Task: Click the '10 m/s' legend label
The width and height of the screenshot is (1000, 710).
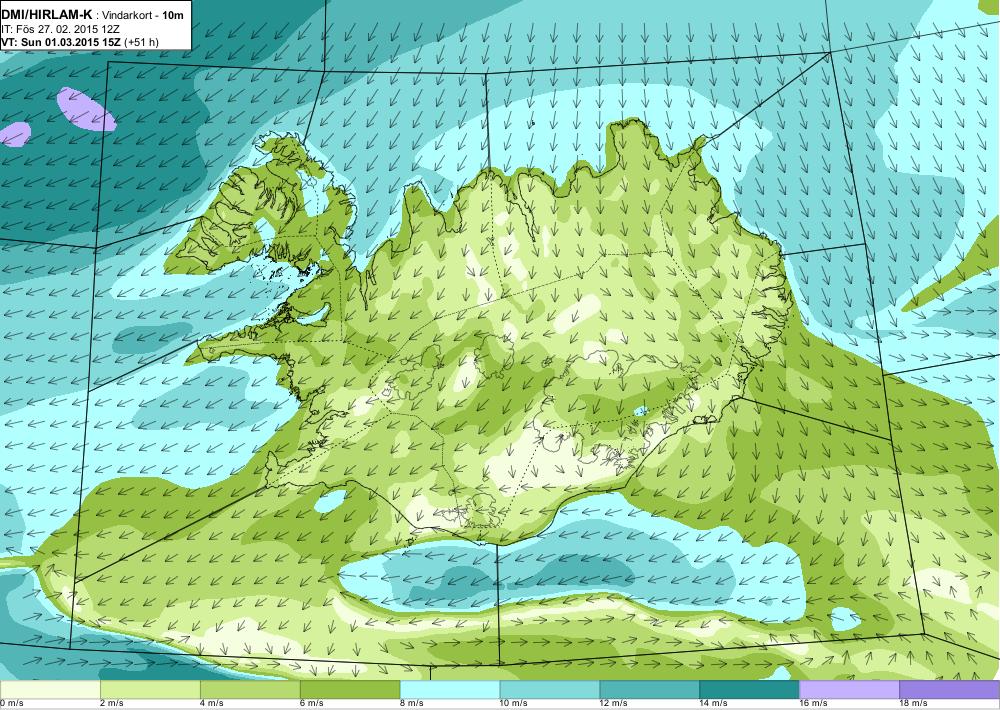Action: (514, 703)
